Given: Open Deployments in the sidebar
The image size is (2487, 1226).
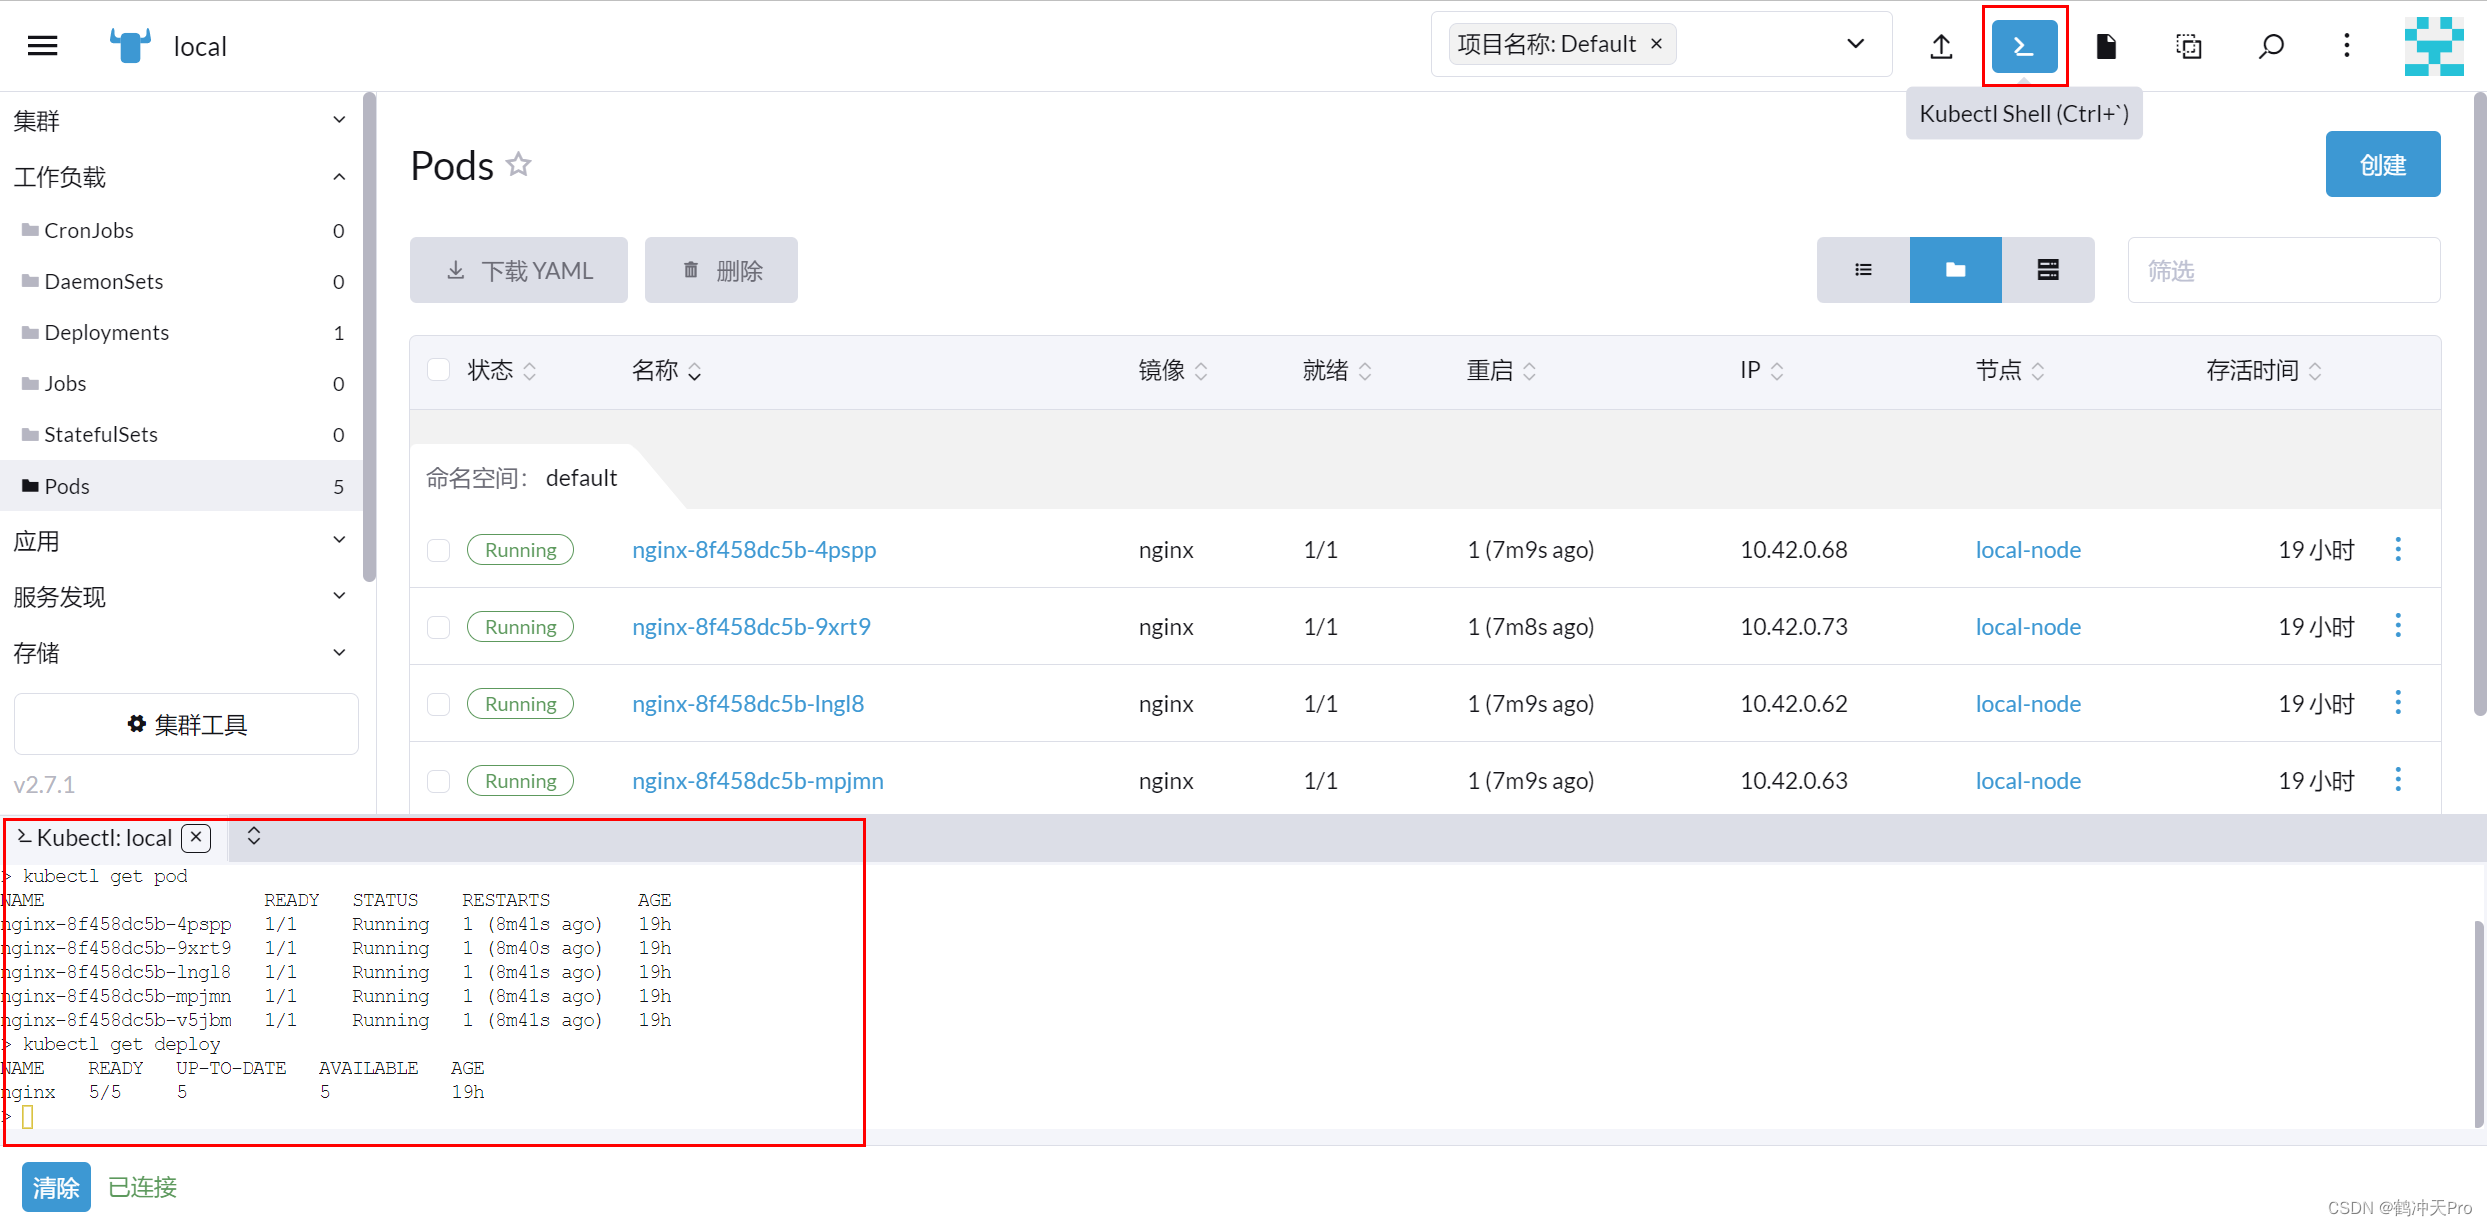Looking at the screenshot, I should coord(180,332).
